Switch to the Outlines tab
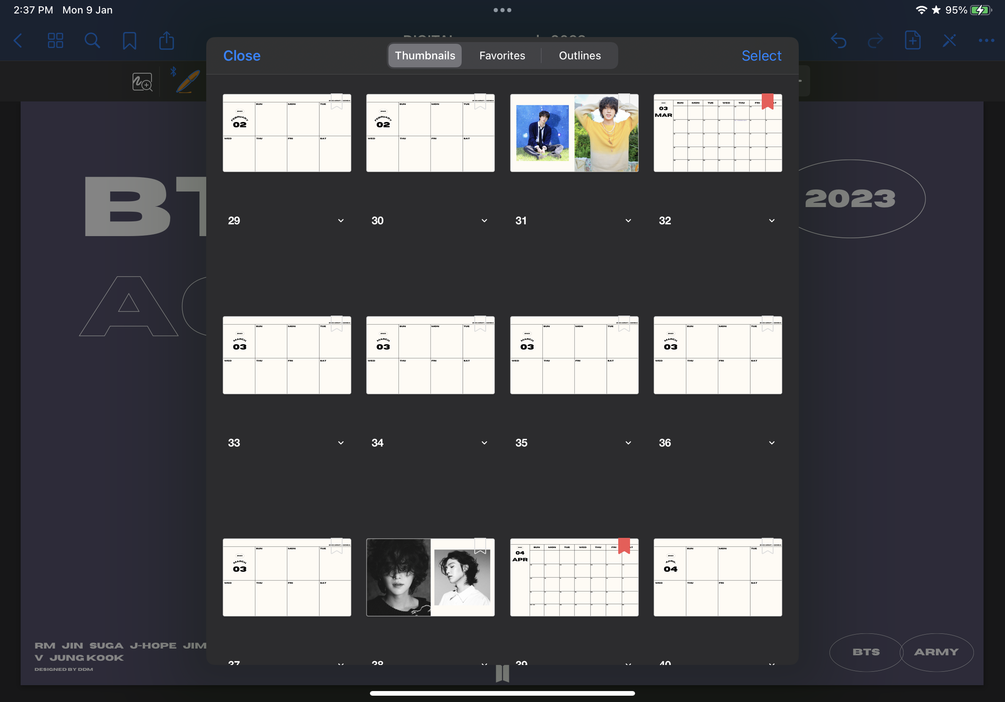Screen dimensions: 1005x702 (x=579, y=56)
